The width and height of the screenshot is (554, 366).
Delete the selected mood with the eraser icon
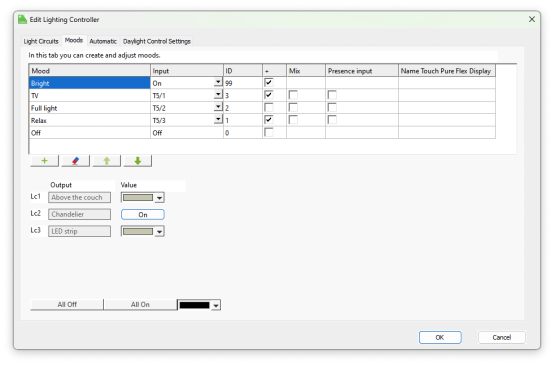pos(75,161)
